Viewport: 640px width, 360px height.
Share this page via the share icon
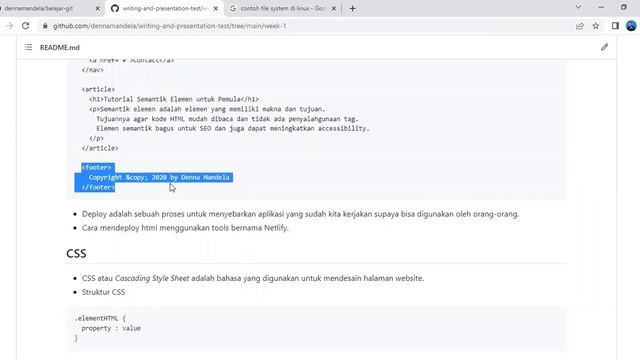[580, 26]
